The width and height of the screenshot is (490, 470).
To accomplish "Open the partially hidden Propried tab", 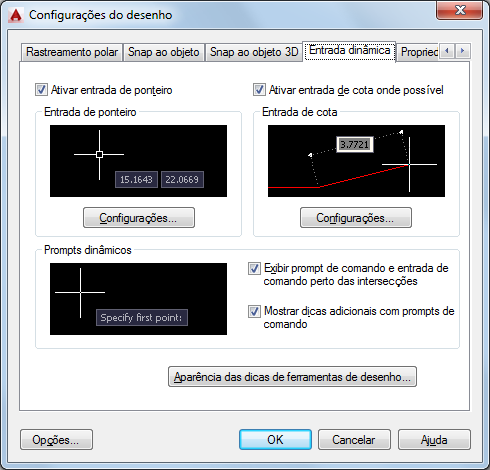I will (x=419, y=52).
